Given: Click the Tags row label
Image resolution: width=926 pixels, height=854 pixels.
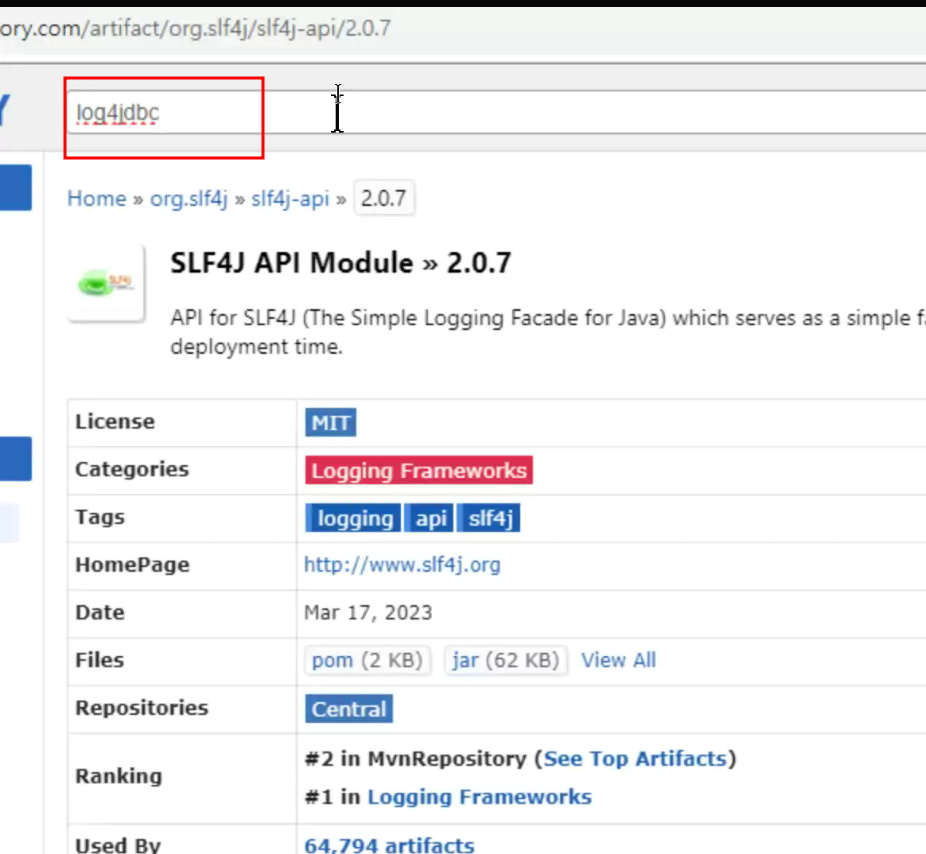Looking at the screenshot, I should [x=100, y=517].
